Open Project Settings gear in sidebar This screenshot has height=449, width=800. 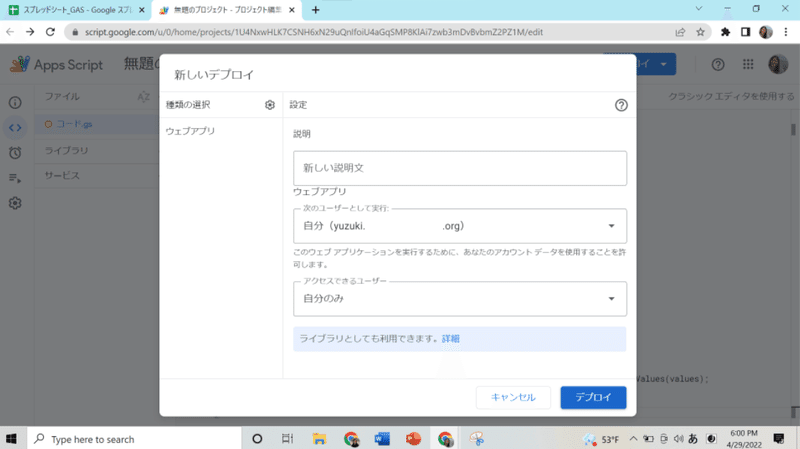(15, 203)
